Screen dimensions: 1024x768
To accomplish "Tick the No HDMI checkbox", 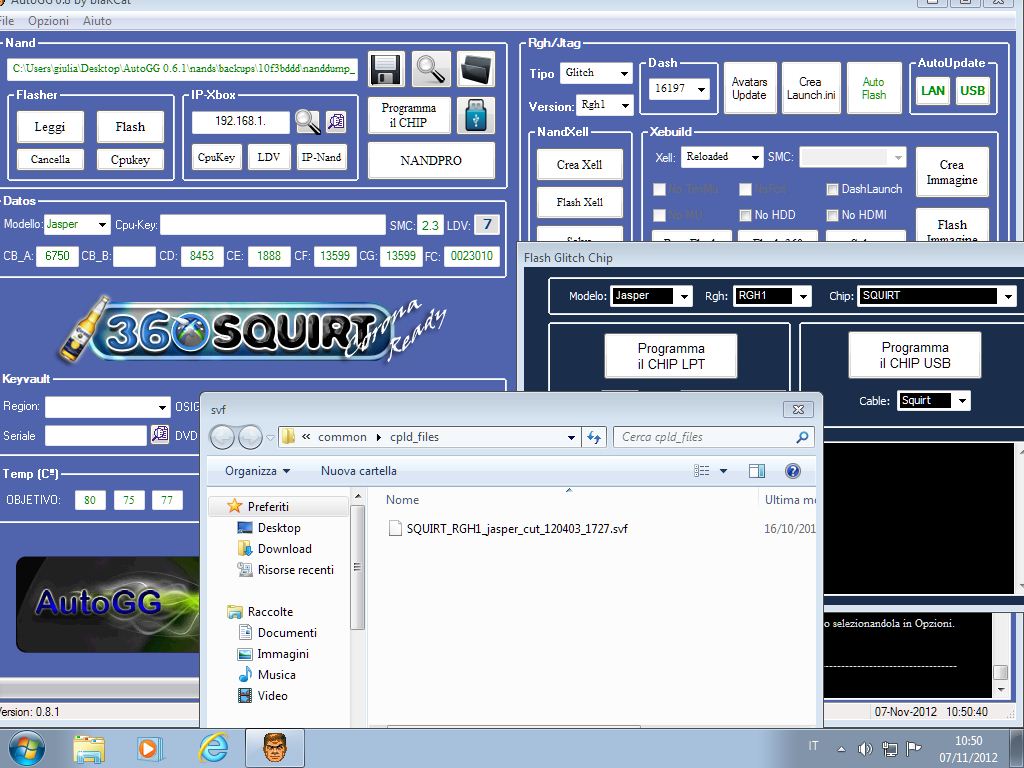I will coord(832,215).
